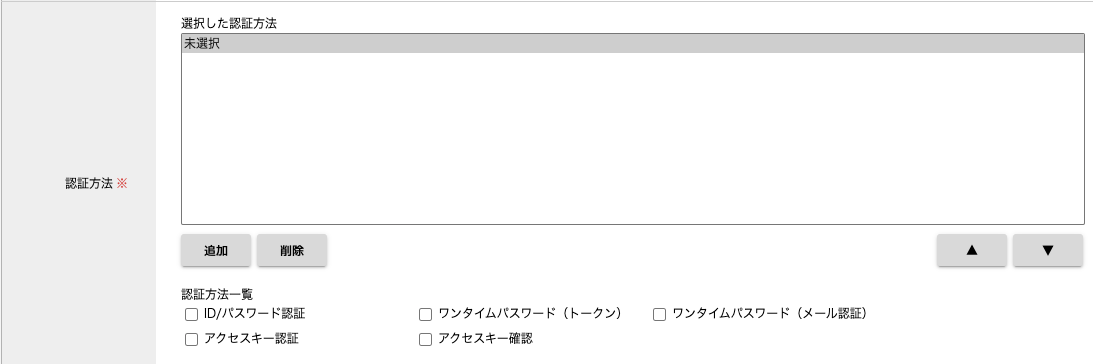Enable the ワンタイムパスワード（トークン） checkbox
This screenshot has width=1093, height=364.
click(x=425, y=314)
